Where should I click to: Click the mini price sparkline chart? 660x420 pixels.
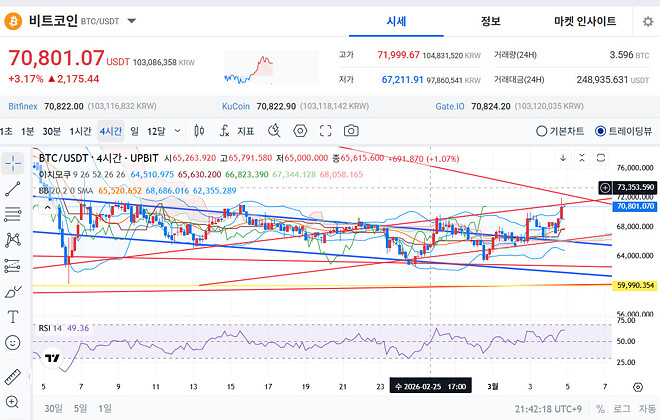(271, 67)
